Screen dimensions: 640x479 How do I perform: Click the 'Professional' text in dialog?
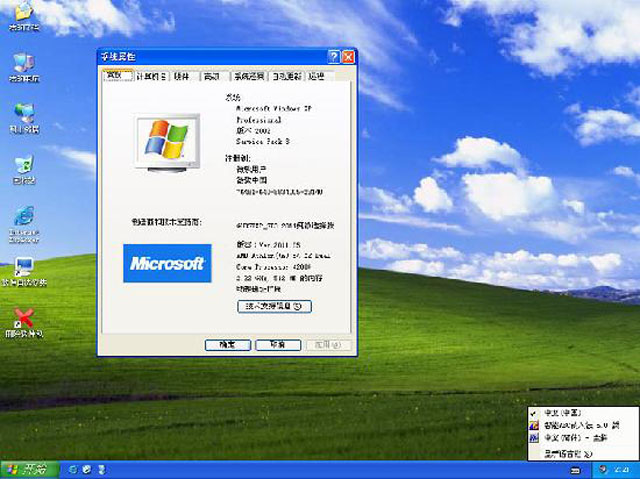259,120
